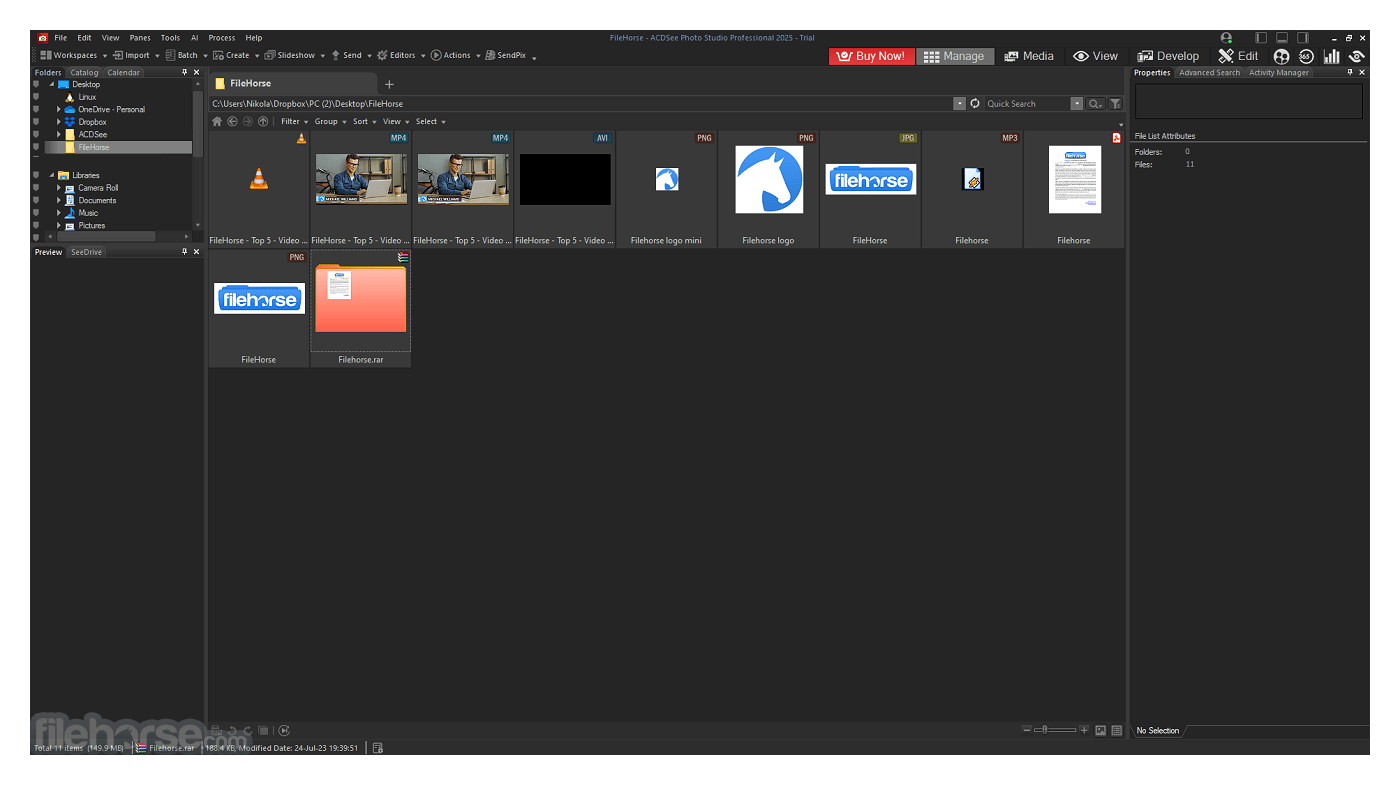Viewport: 1400px width, 785px height.
Task: Collapse the Libraries tree node
Action: coord(52,175)
